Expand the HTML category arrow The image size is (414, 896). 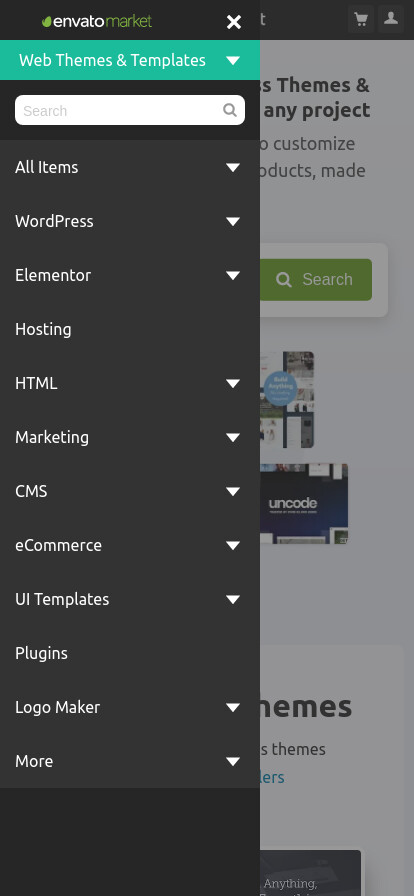(233, 383)
